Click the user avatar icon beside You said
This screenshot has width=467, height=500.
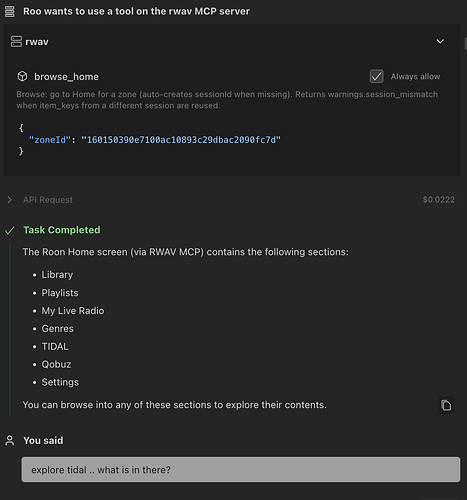(x=10, y=440)
